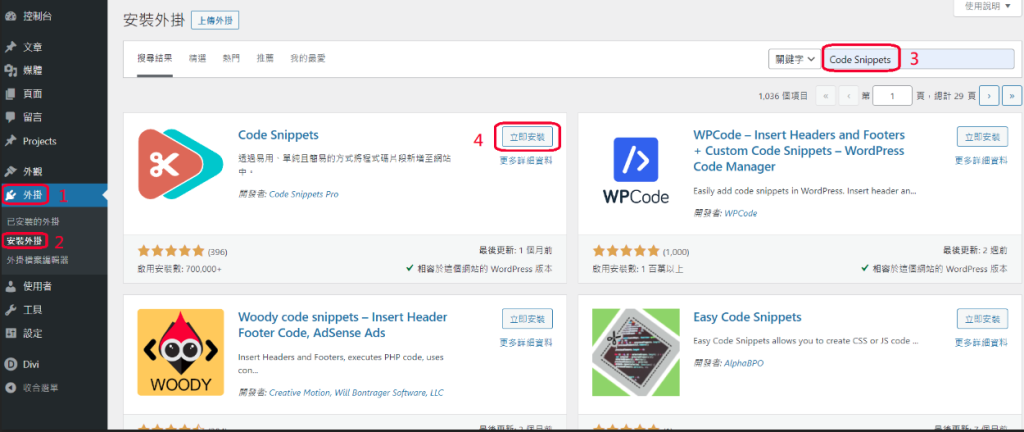Click the (396) rating count

217,252
